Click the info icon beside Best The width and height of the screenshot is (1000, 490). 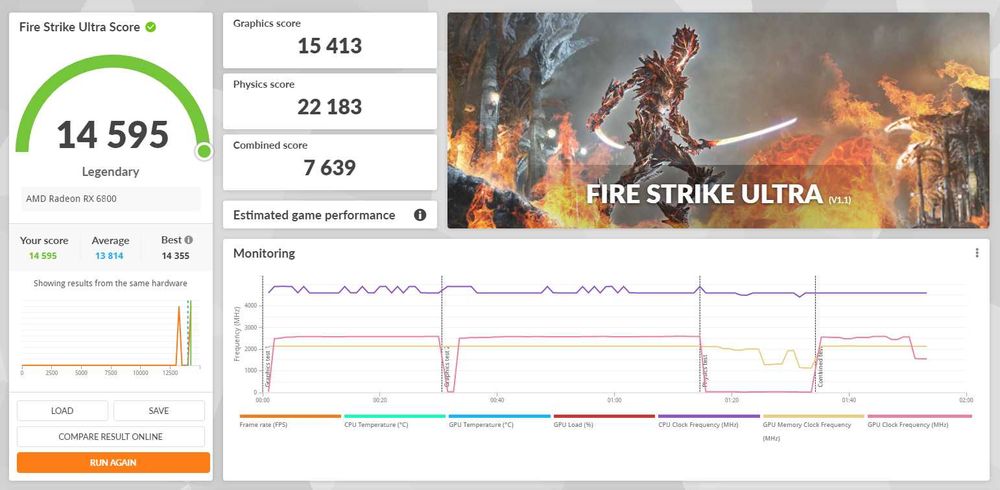(x=189, y=240)
